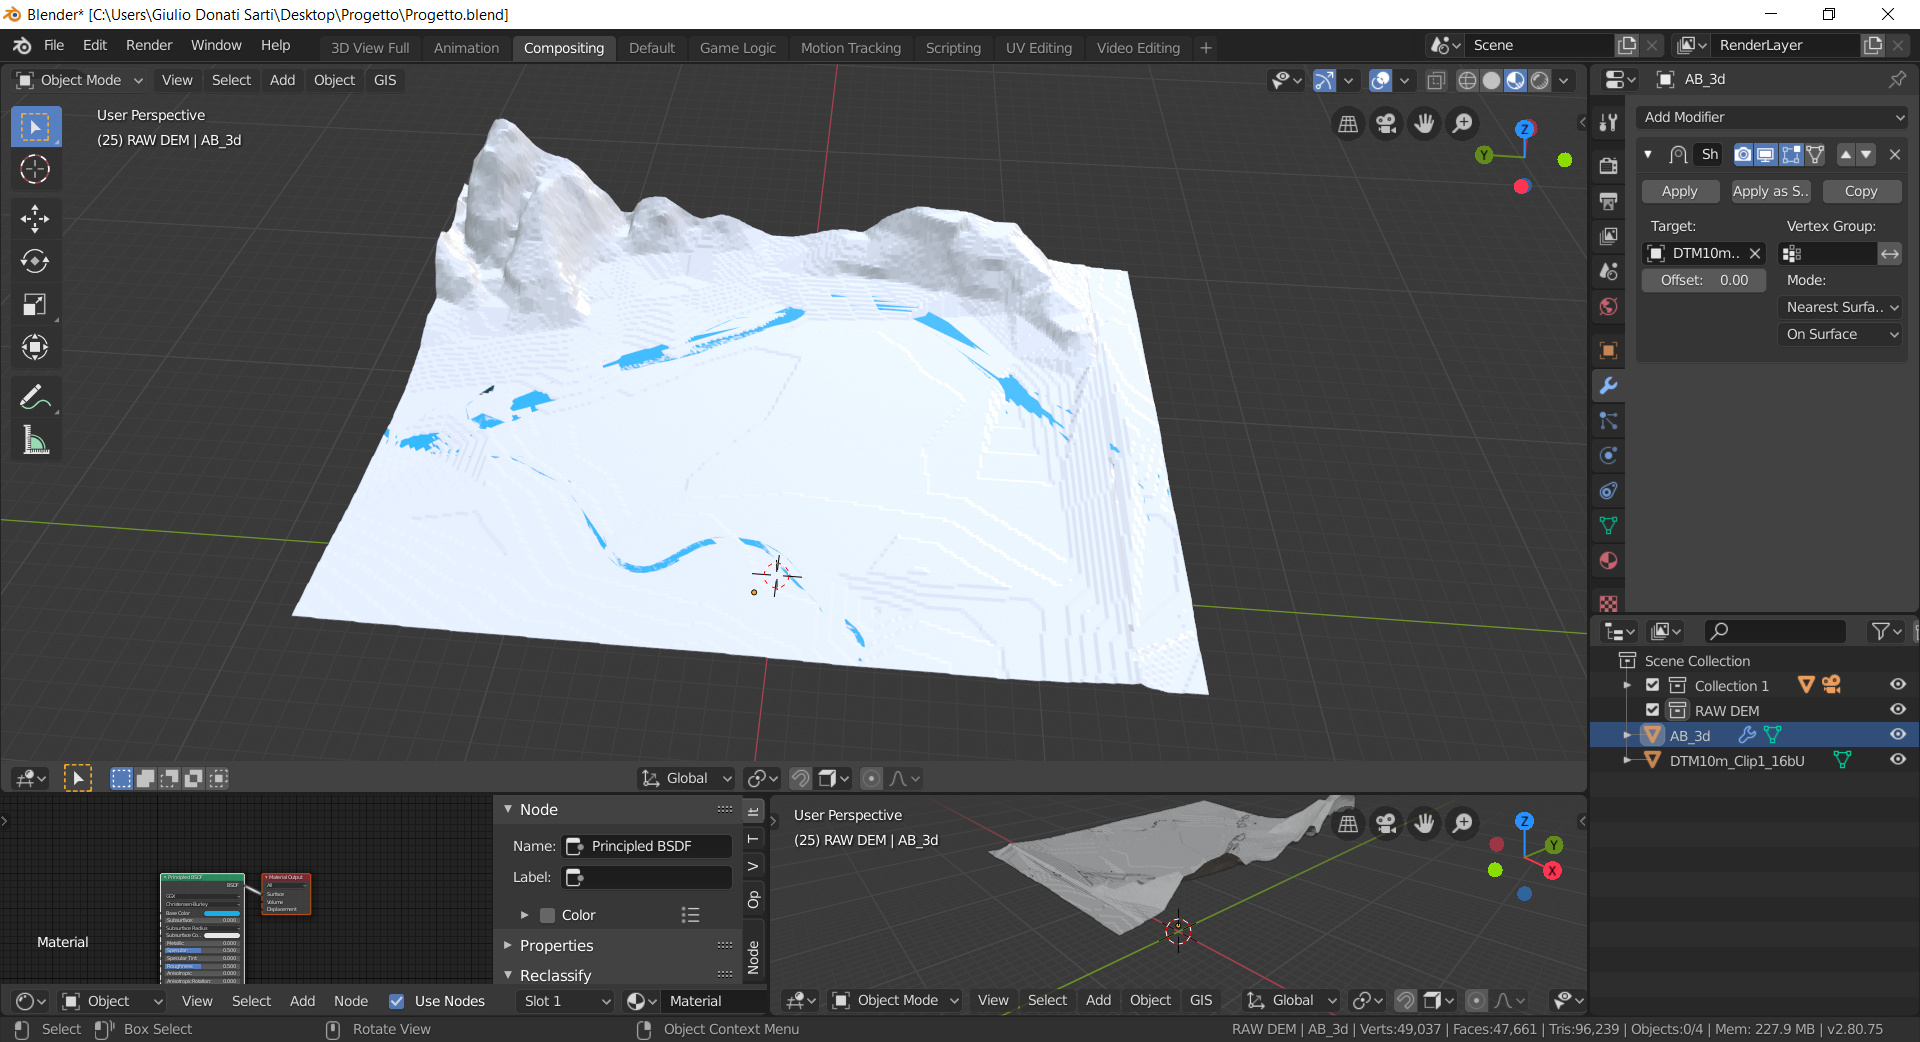The image size is (1920, 1042).
Task: Open the Render menu
Action: point(148,45)
